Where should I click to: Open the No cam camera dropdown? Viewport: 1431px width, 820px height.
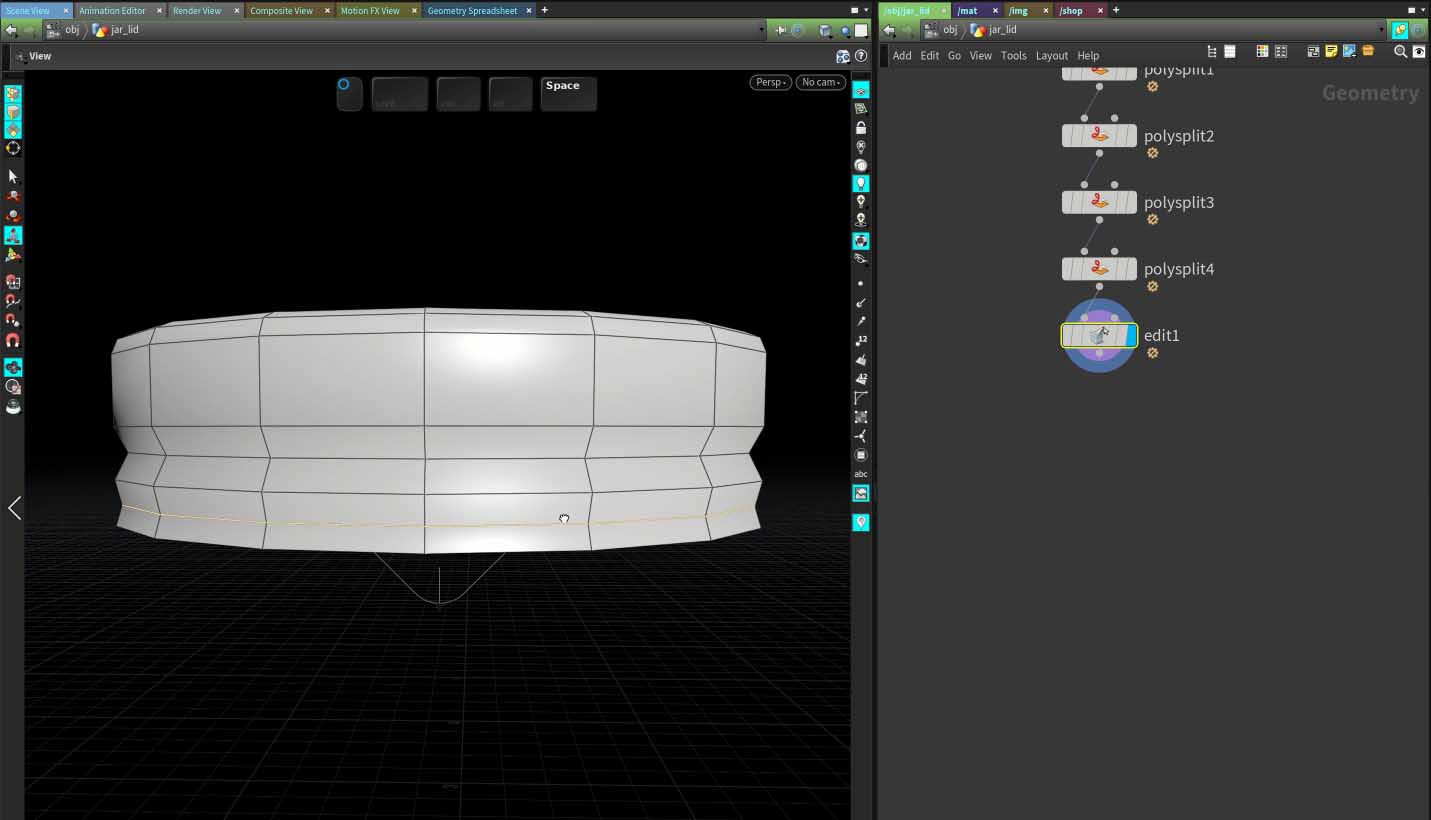tap(821, 82)
